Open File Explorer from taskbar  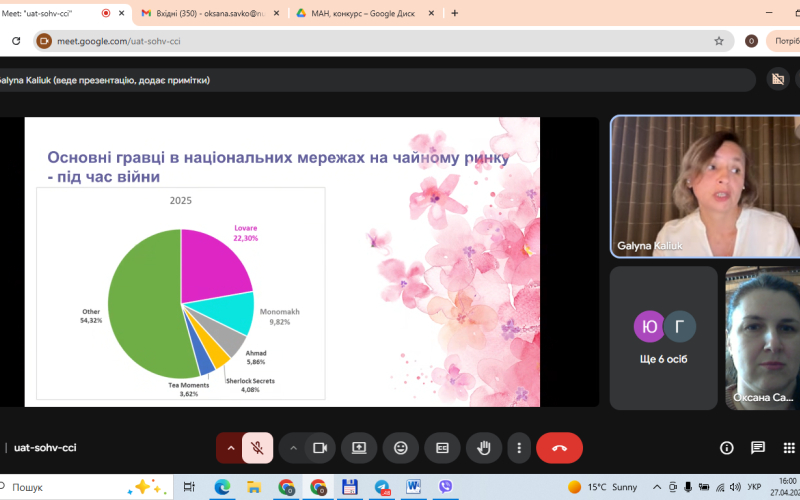(254, 487)
